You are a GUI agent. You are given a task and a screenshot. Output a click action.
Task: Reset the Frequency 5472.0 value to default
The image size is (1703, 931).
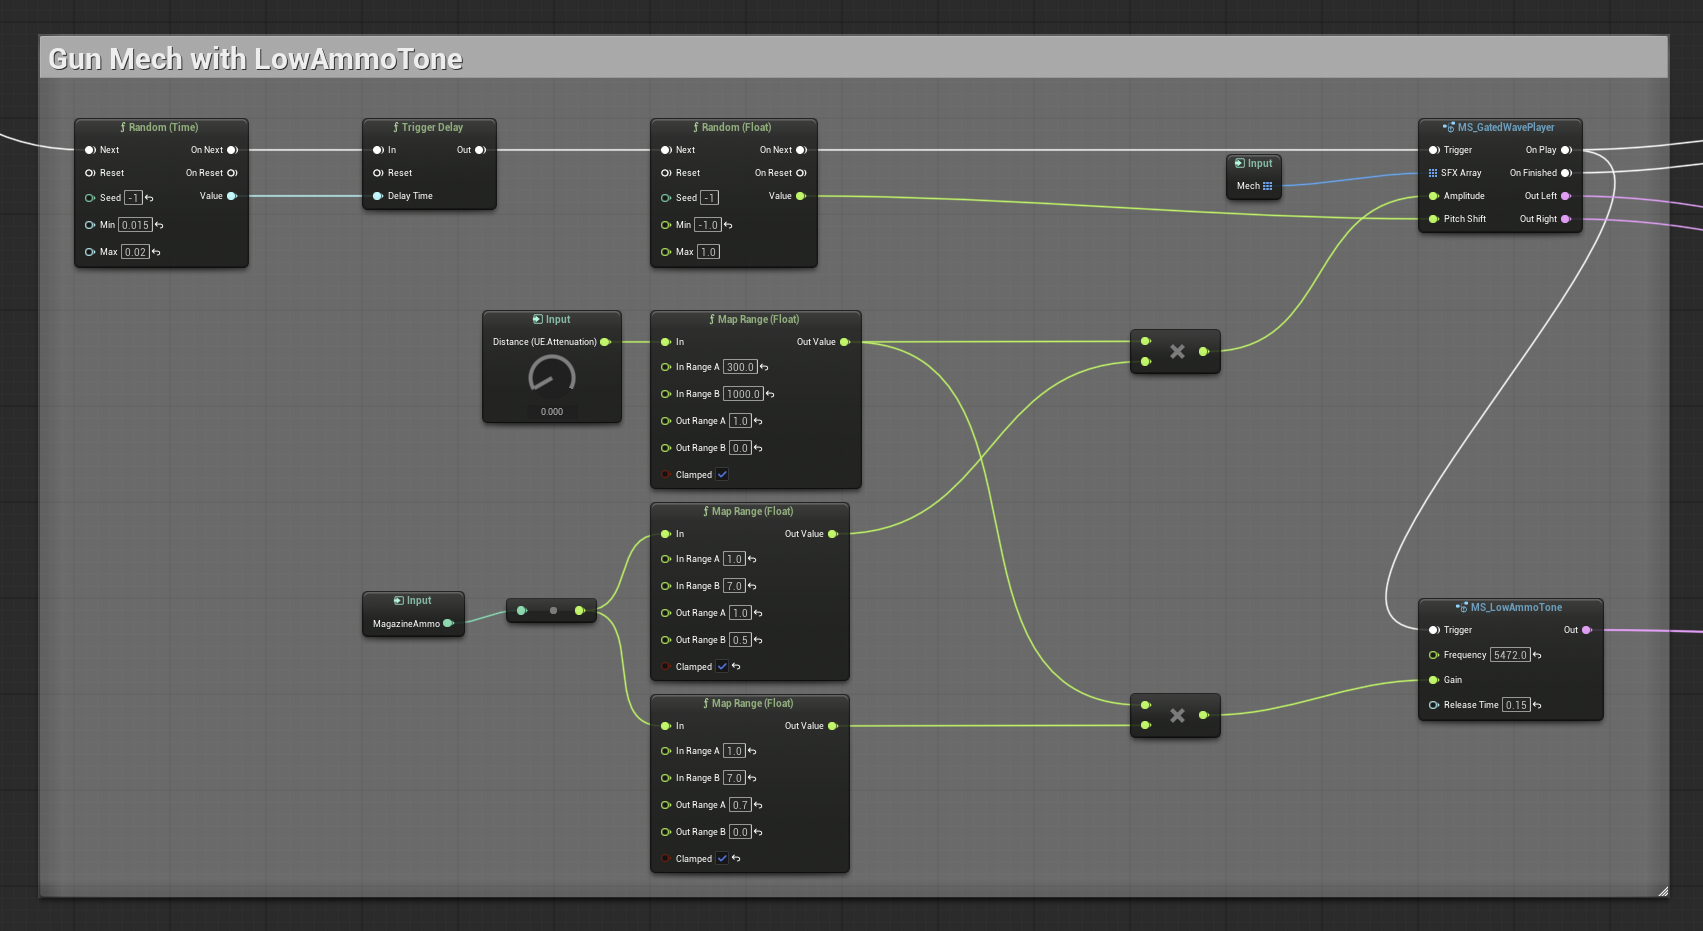(x=1537, y=655)
